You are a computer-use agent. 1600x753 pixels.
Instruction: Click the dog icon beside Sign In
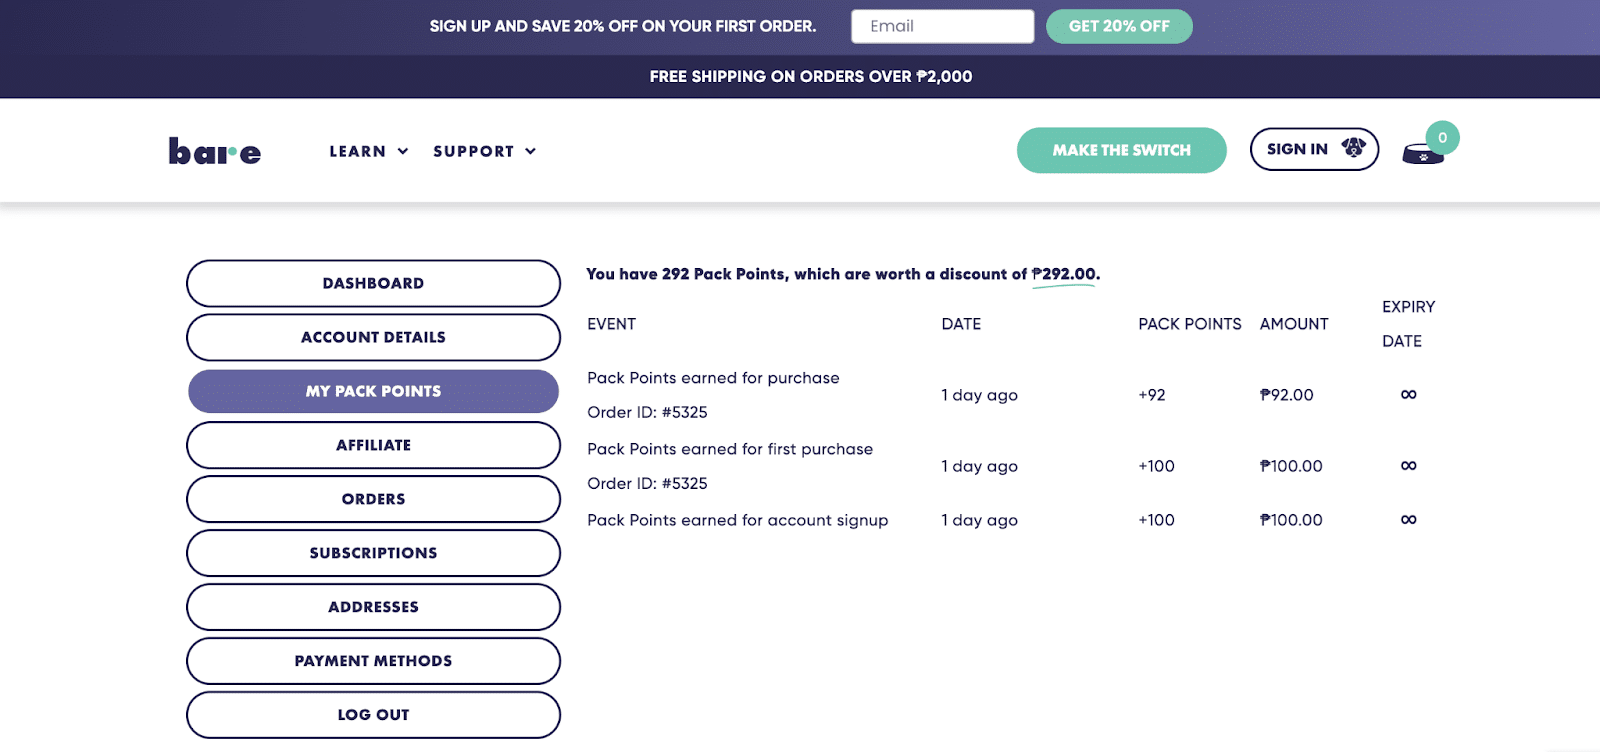tap(1353, 148)
